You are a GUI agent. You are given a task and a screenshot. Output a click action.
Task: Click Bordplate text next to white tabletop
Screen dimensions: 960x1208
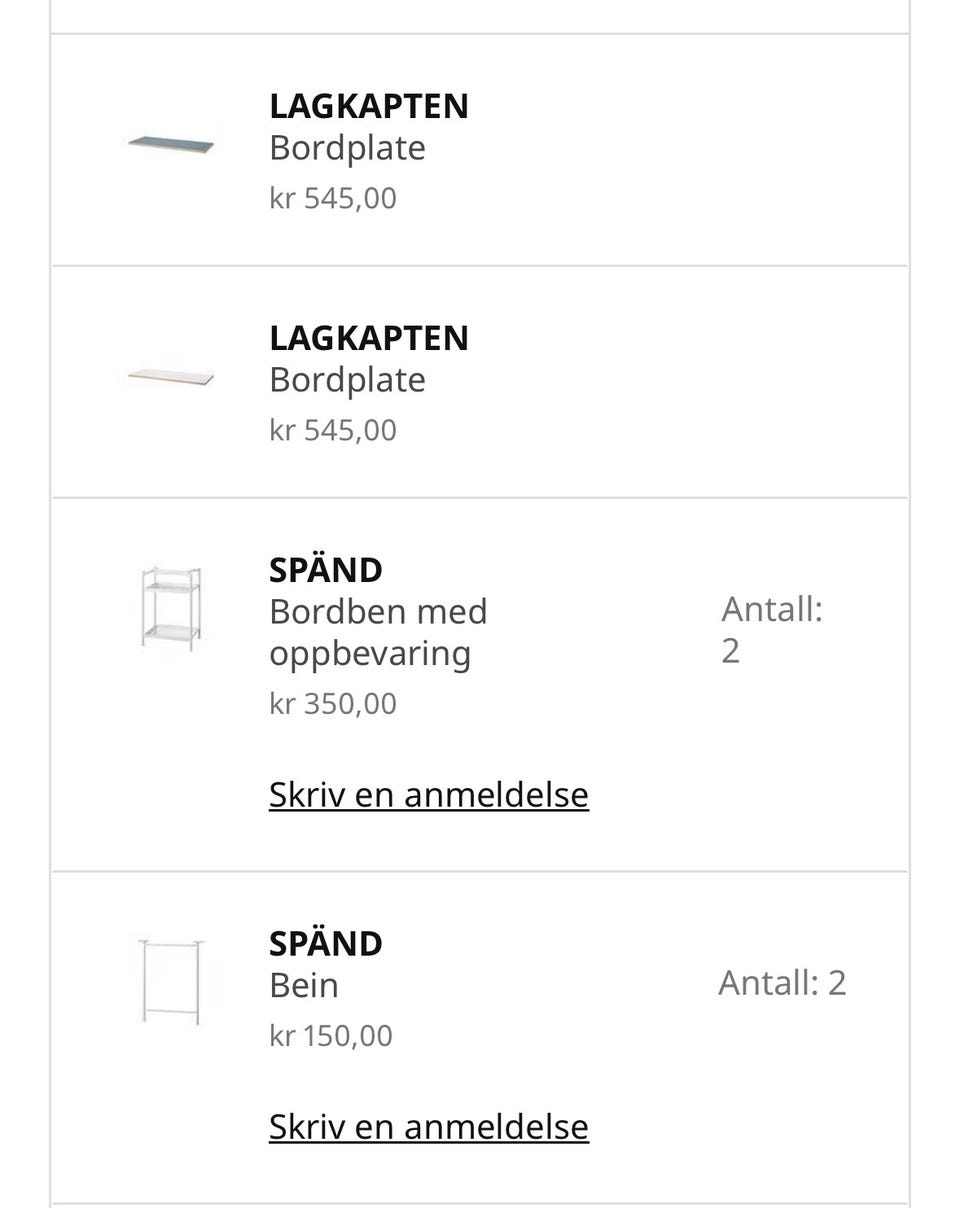coord(347,380)
